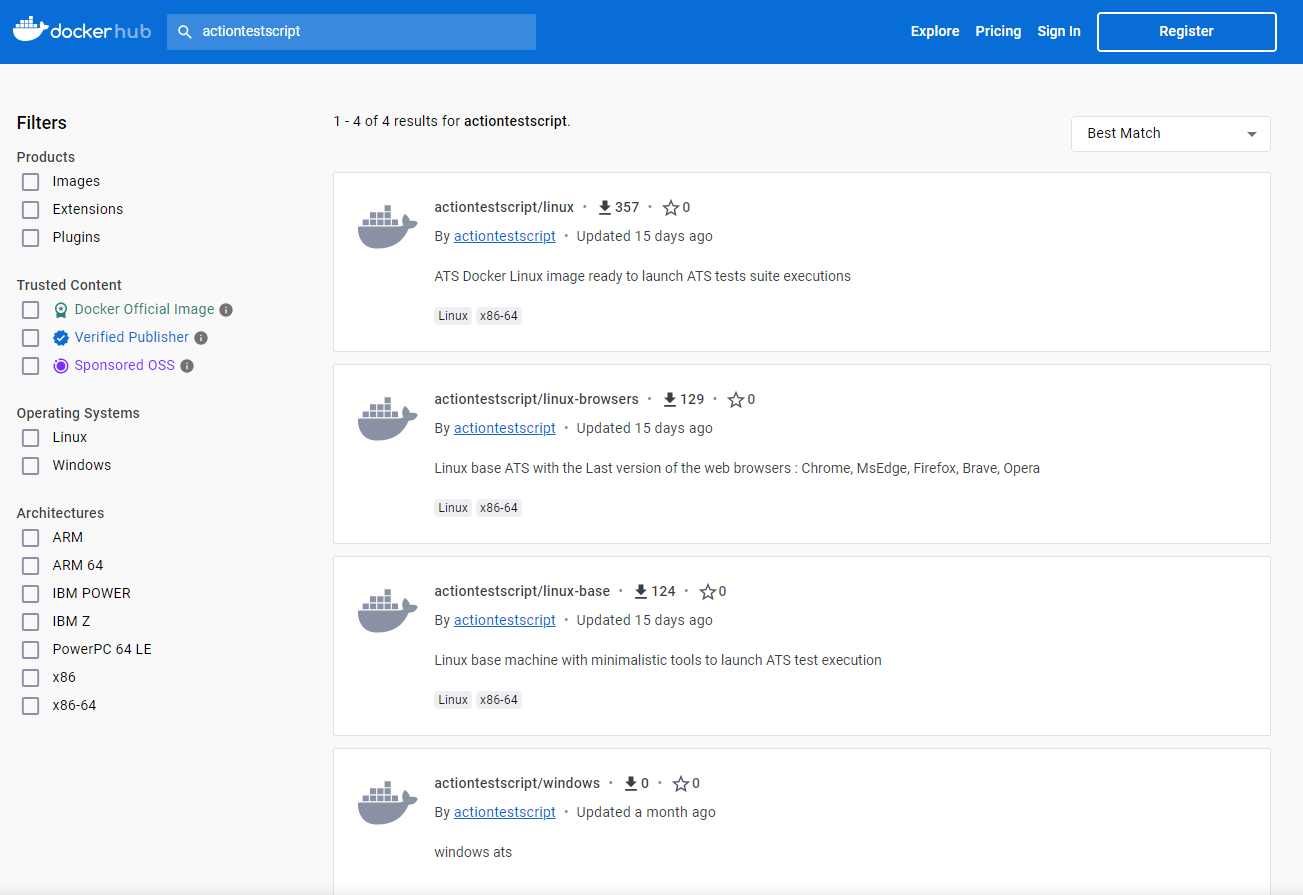This screenshot has height=895, width=1303.
Task: Open the Best Match sort dropdown
Action: point(1170,134)
